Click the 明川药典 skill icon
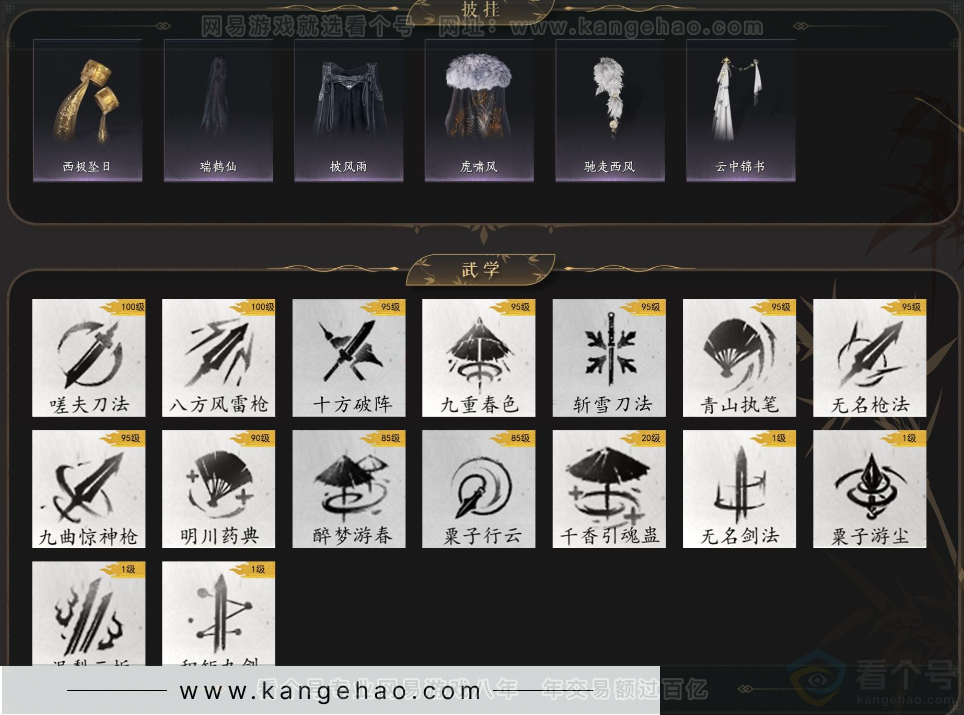 pos(218,489)
